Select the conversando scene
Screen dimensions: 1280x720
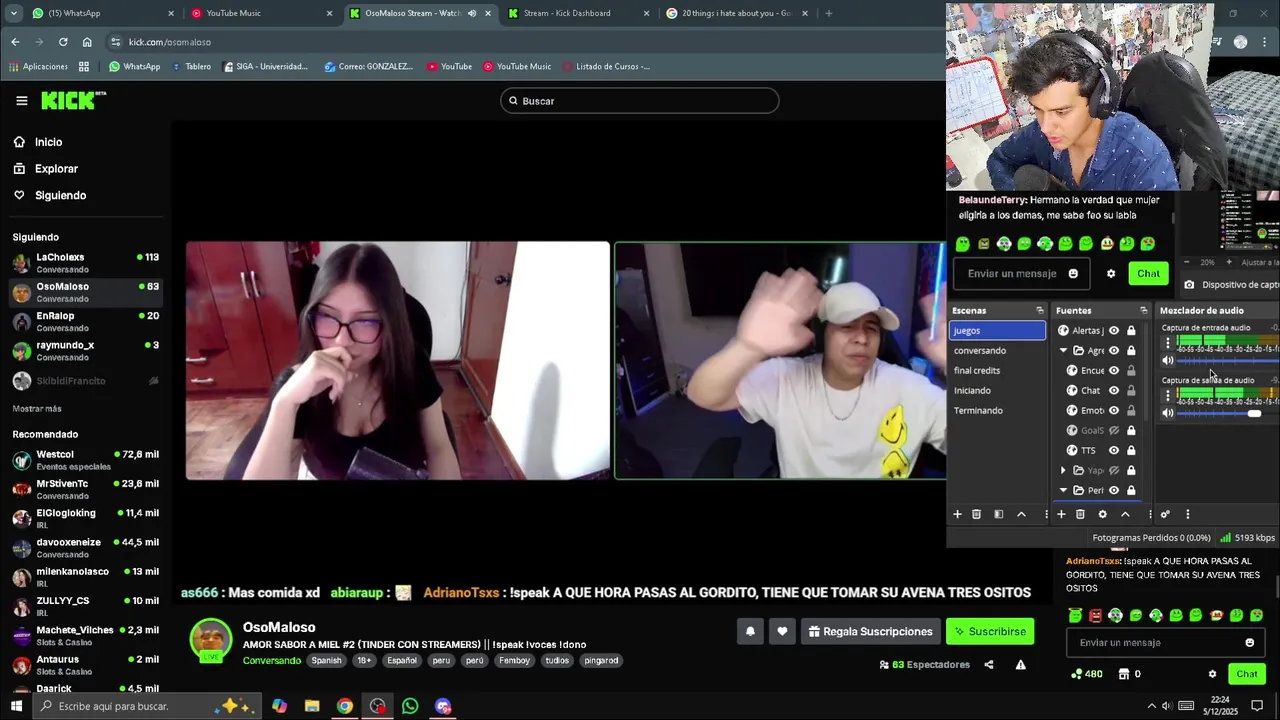[997, 350]
